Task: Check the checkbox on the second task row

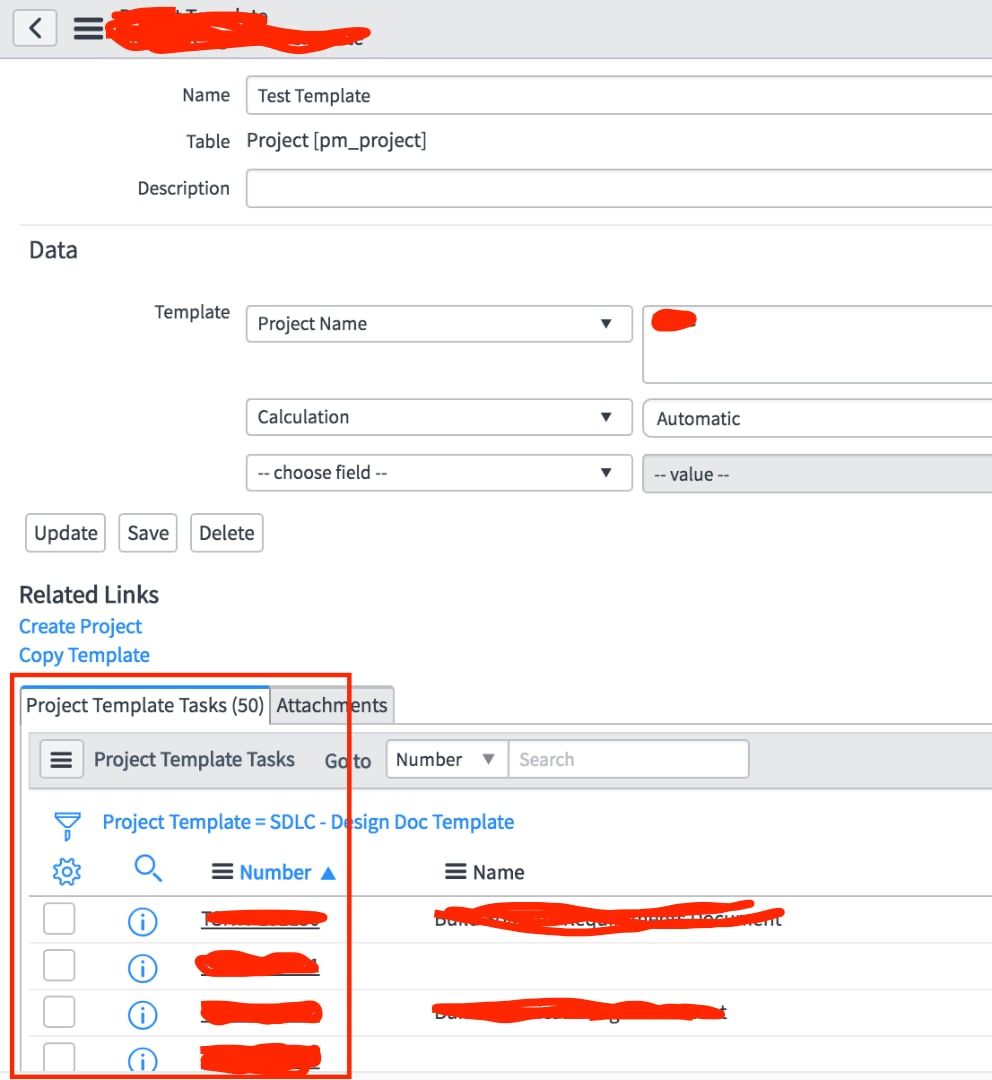Action: point(58,964)
